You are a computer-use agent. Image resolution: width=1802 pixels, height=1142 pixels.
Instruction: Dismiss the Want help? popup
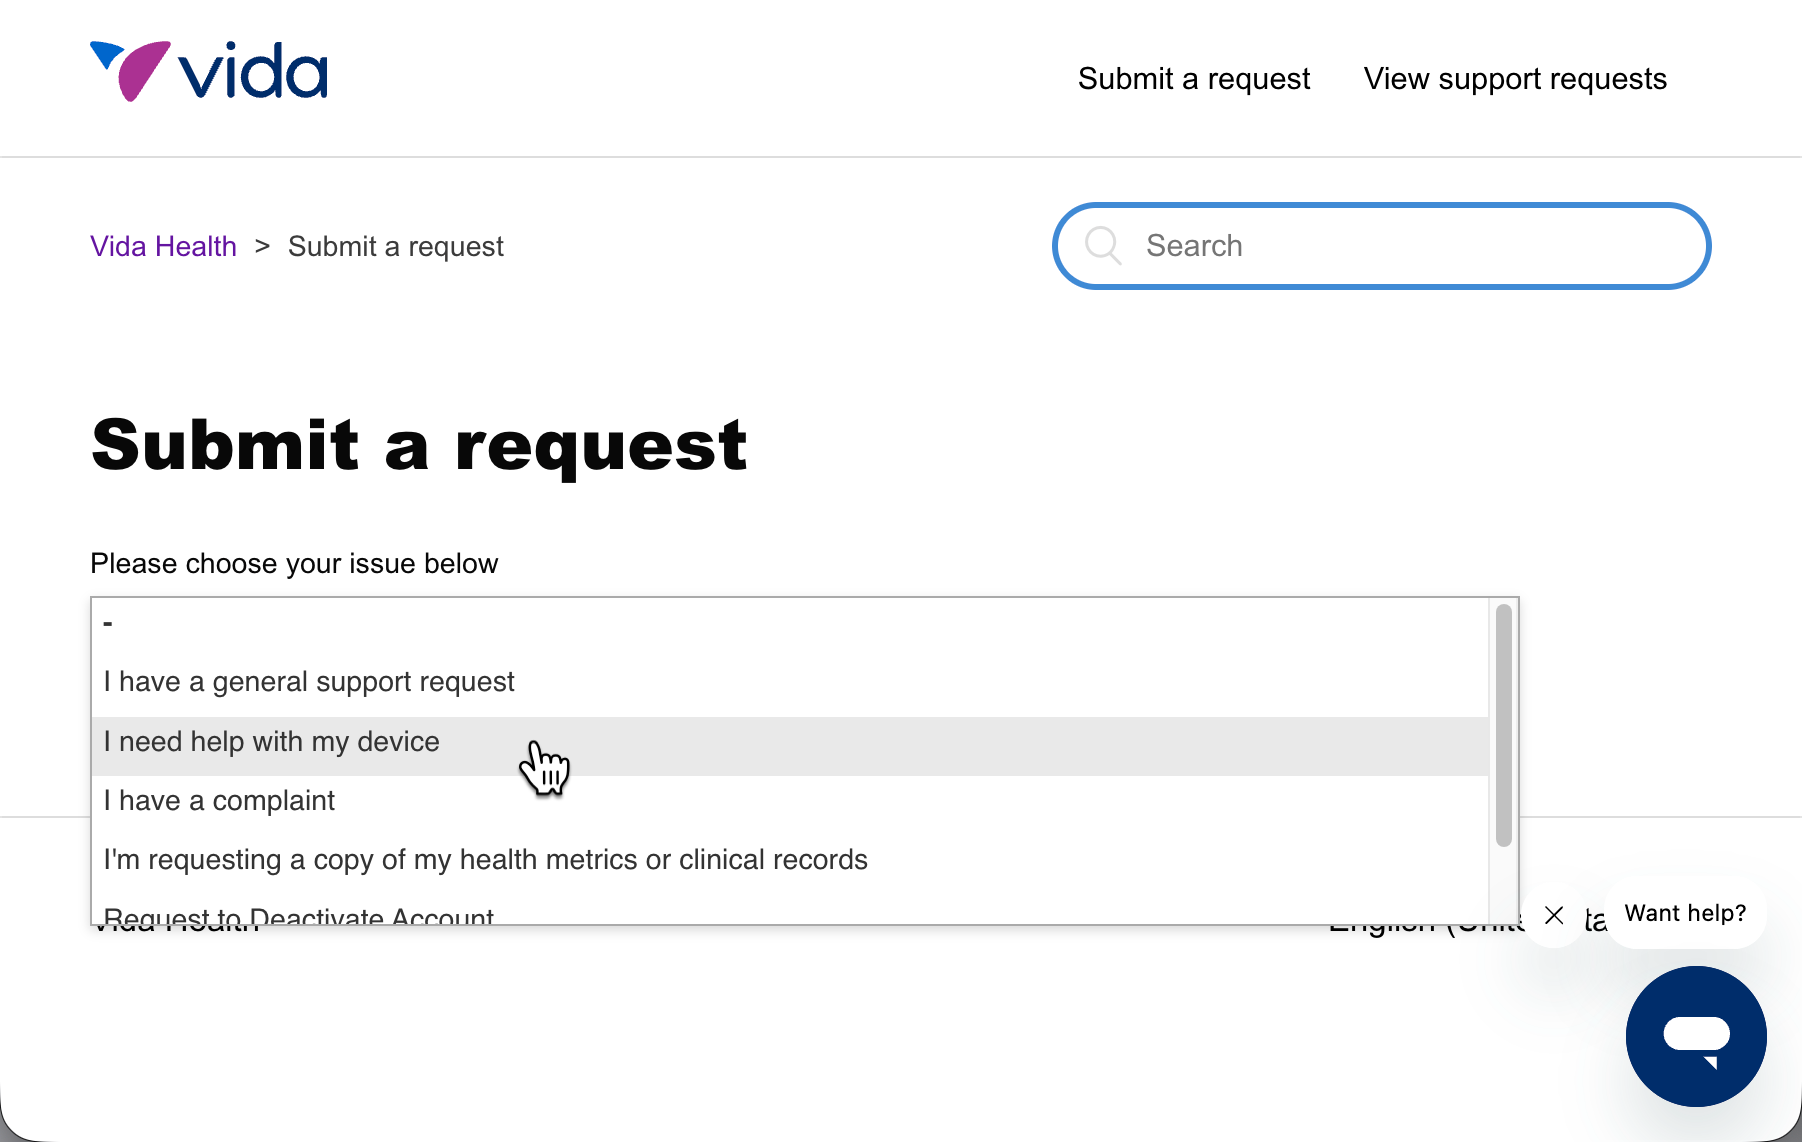(x=1554, y=915)
